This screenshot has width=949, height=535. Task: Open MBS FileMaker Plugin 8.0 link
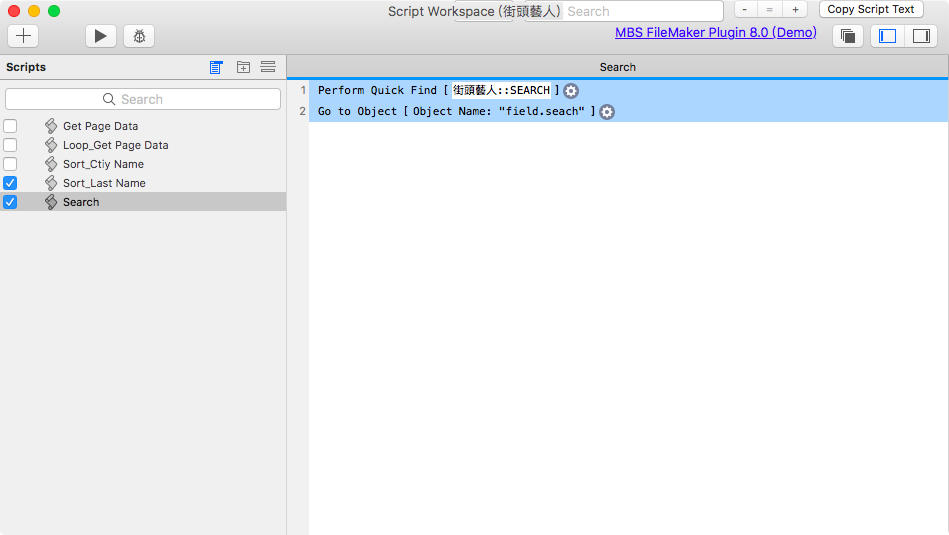pos(715,33)
